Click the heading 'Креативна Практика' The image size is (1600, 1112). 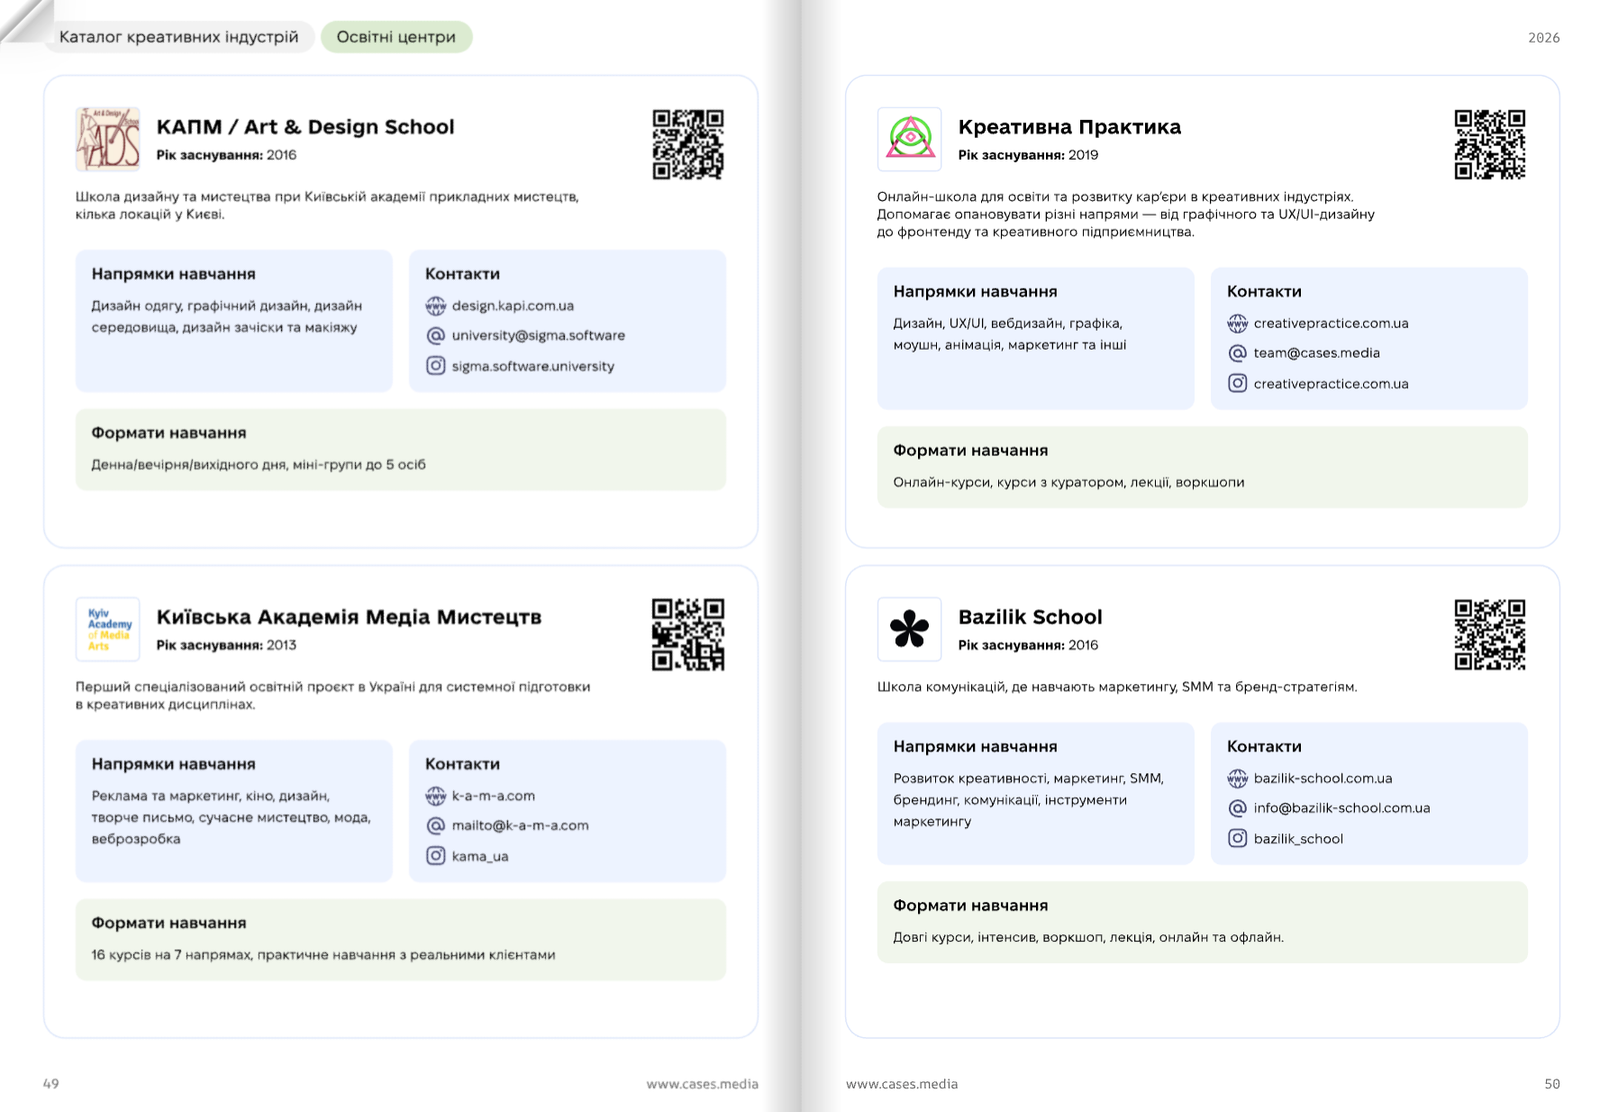click(x=1069, y=127)
